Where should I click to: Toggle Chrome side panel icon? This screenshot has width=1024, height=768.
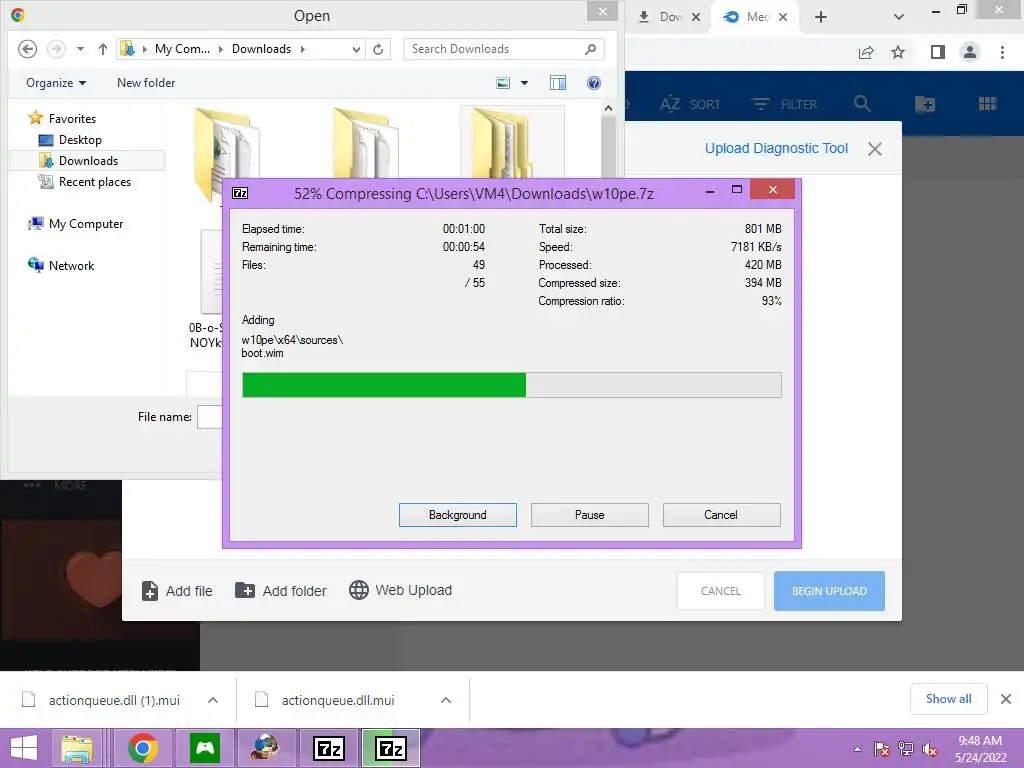click(938, 52)
